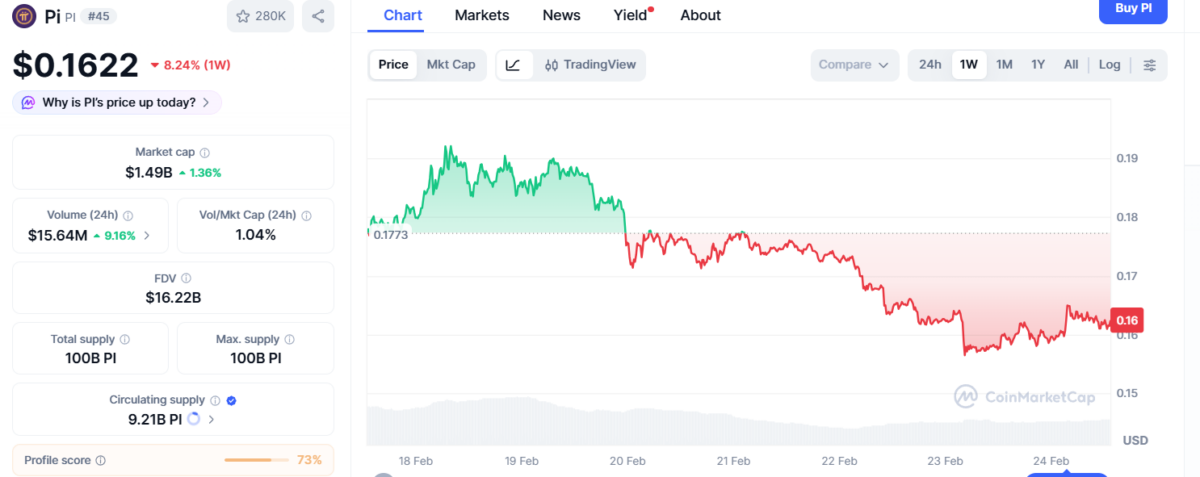1200x477 pixels.
Task: Open the TradingView candlestick chart
Action: point(590,65)
